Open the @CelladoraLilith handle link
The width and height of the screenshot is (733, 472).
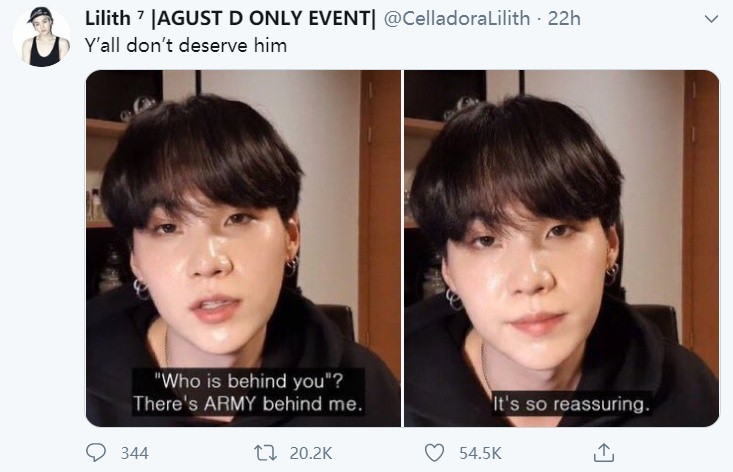(457, 19)
